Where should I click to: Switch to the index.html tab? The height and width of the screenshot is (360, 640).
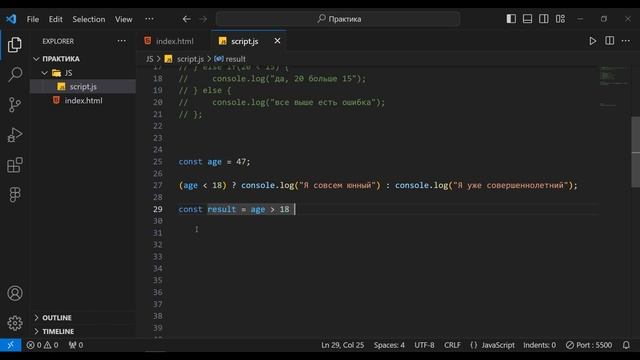[x=174, y=41]
